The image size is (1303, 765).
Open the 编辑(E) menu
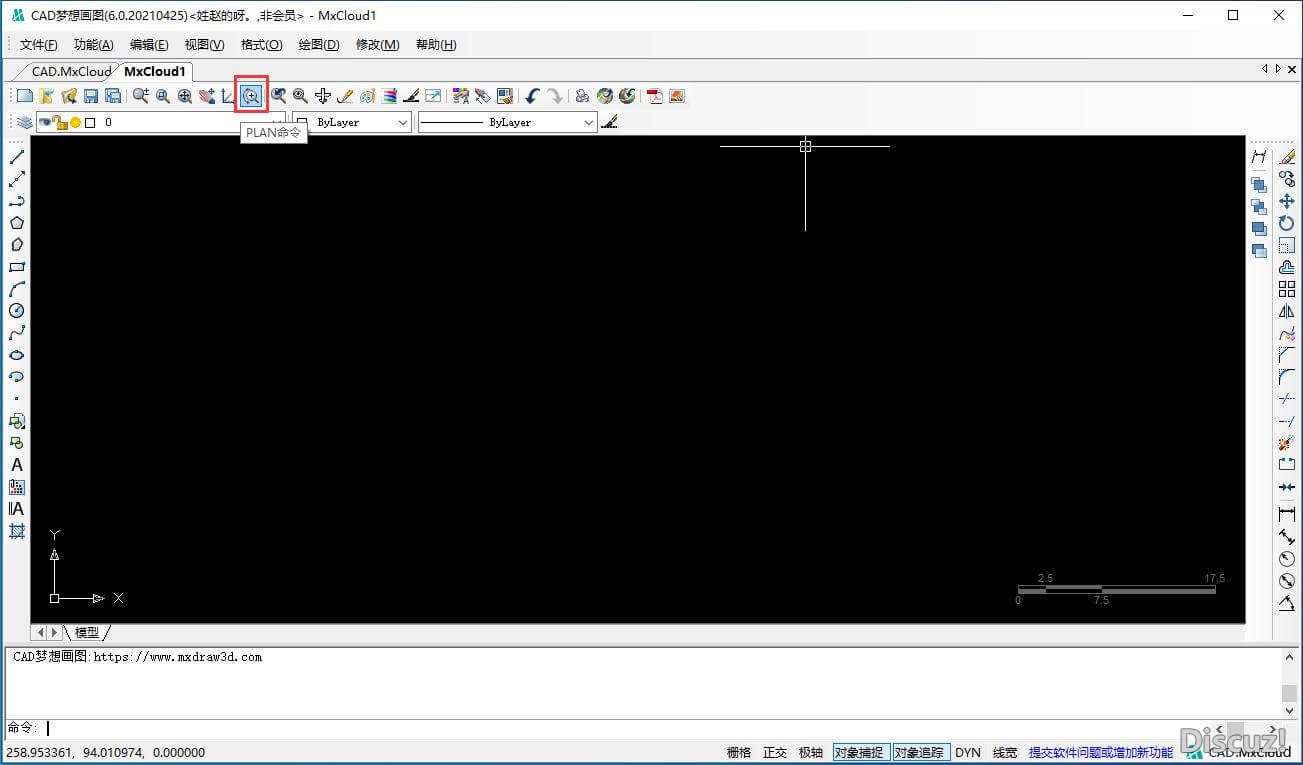tap(149, 45)
